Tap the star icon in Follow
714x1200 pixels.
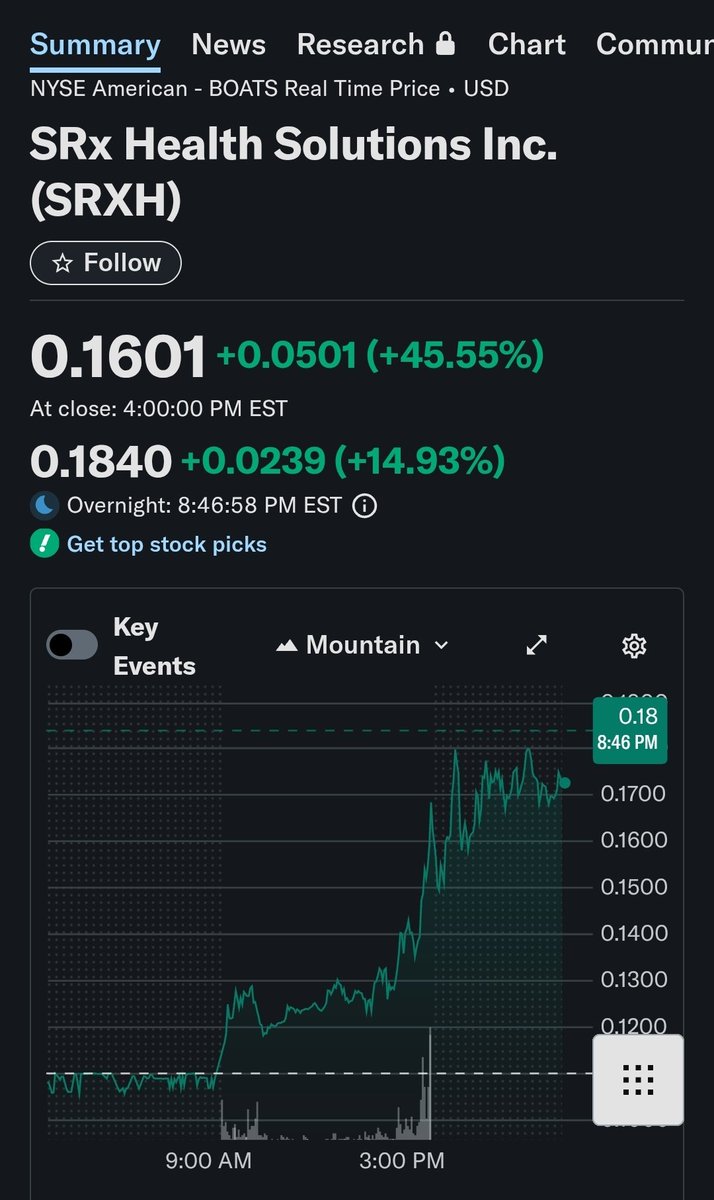tap(62, 263)
